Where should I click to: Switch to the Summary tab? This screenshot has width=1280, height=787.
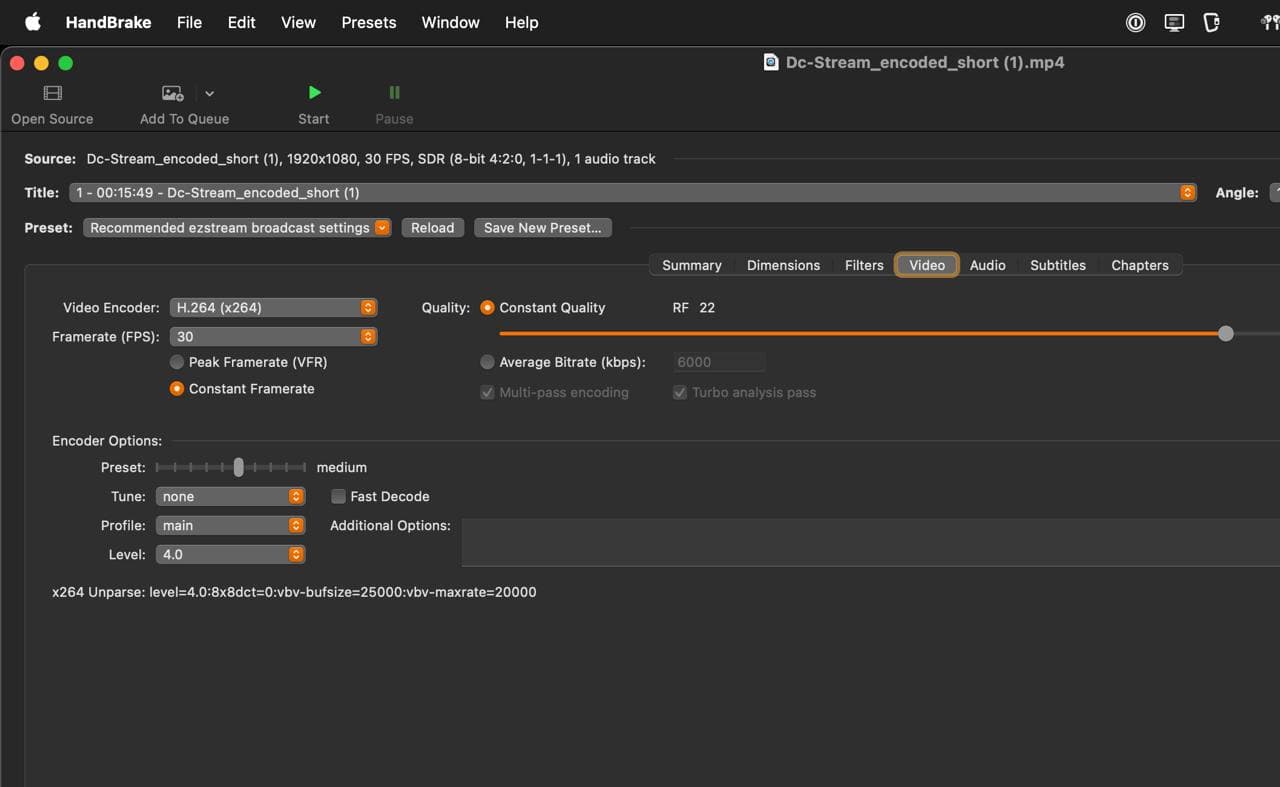pos(691,265)
